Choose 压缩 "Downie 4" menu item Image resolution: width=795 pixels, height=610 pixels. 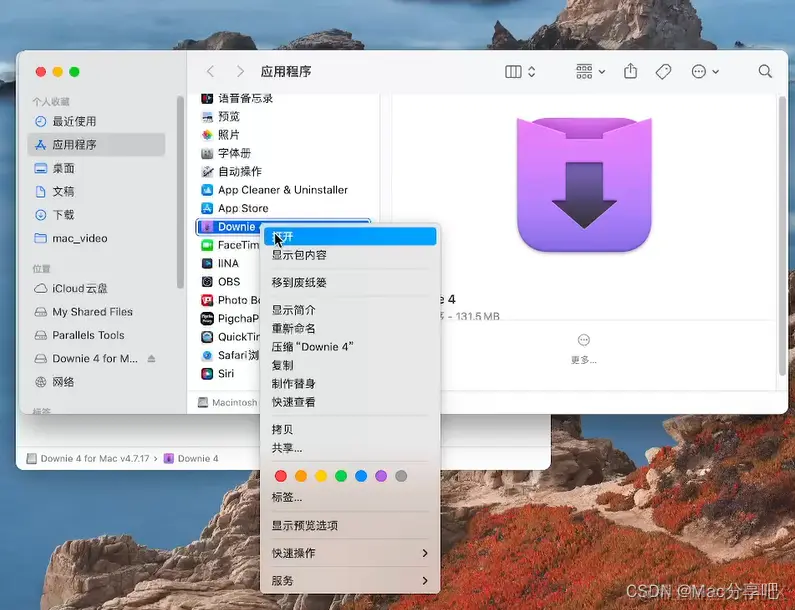(x=350, y=347)
